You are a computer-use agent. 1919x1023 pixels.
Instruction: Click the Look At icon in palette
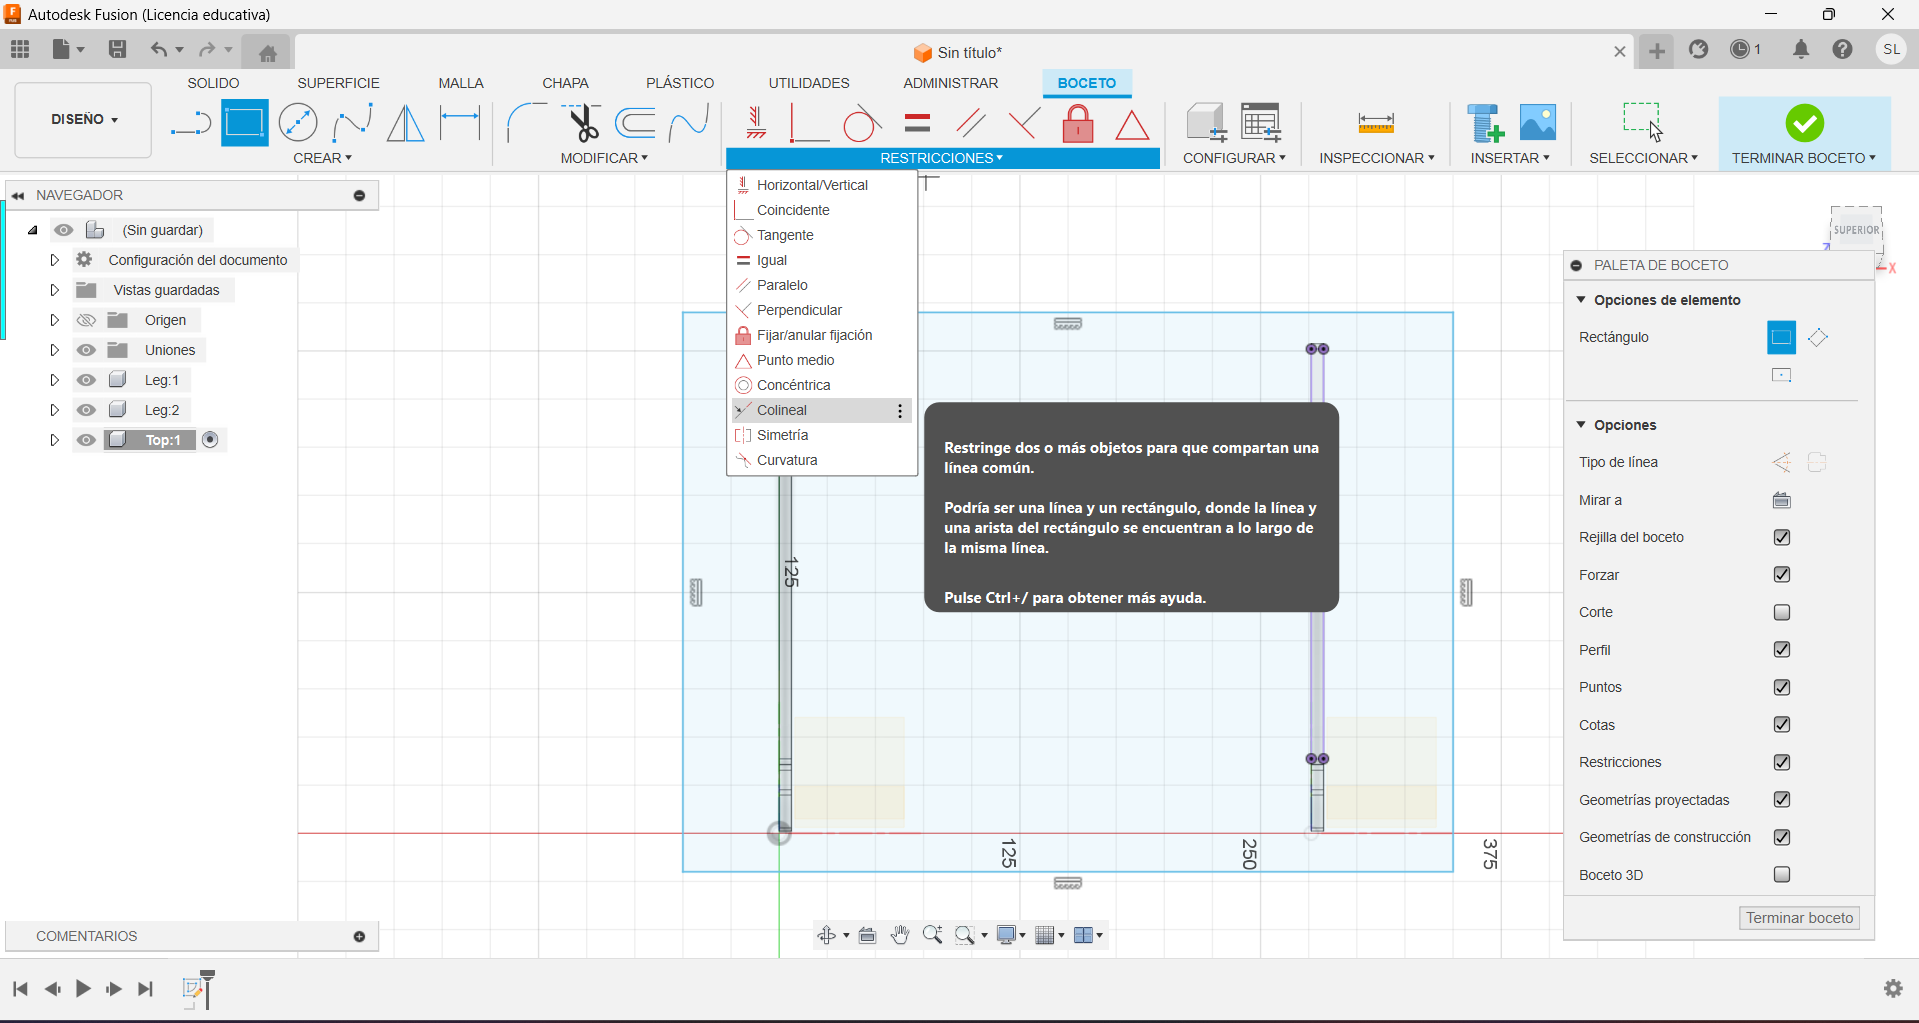tap(1781, 500)
